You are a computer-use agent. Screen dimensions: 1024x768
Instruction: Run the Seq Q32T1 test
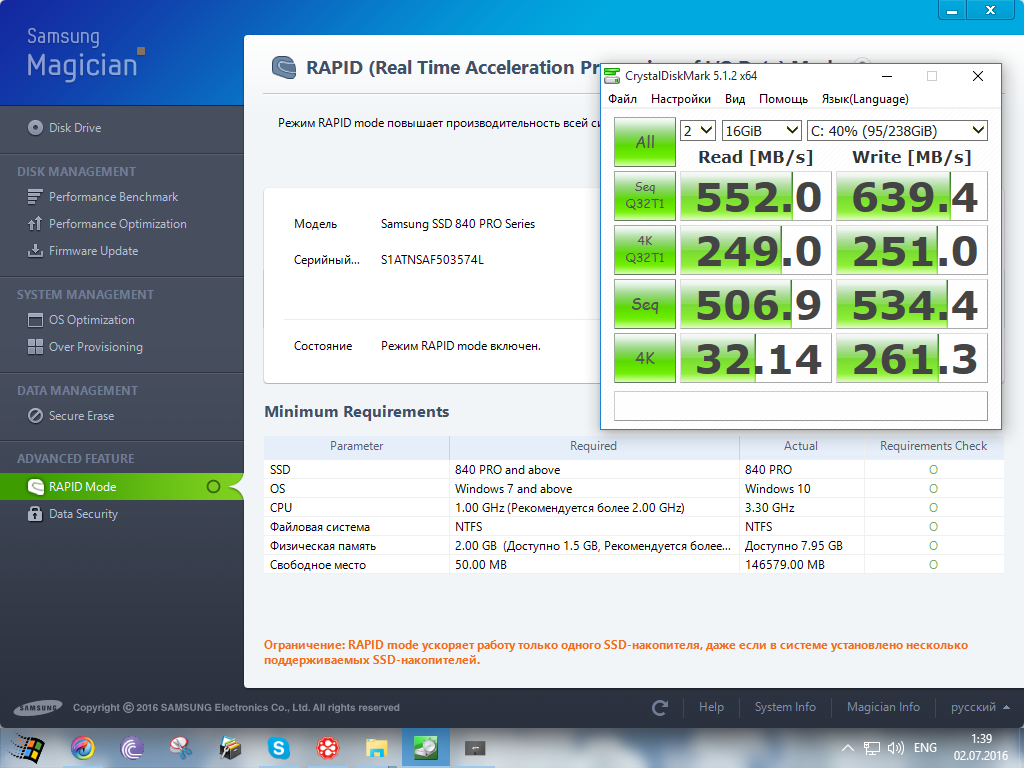pos(645,196)
